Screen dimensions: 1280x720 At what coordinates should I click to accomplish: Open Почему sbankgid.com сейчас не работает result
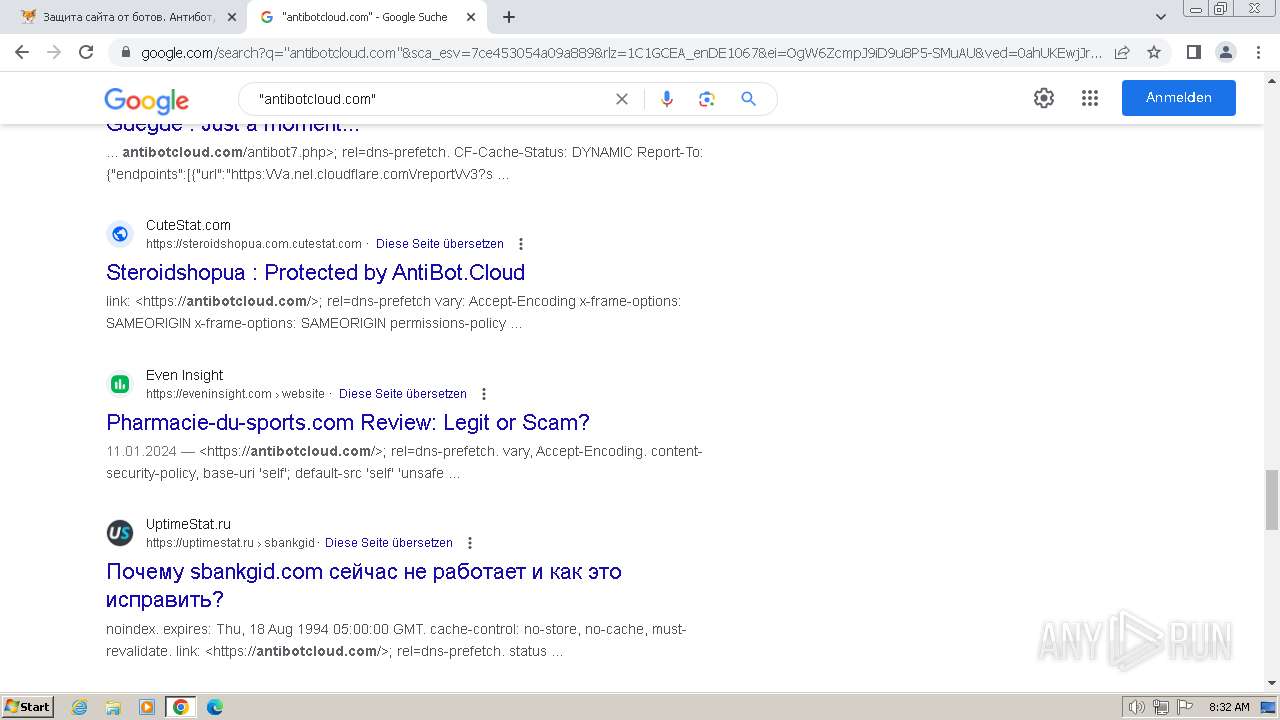[364, 586]
